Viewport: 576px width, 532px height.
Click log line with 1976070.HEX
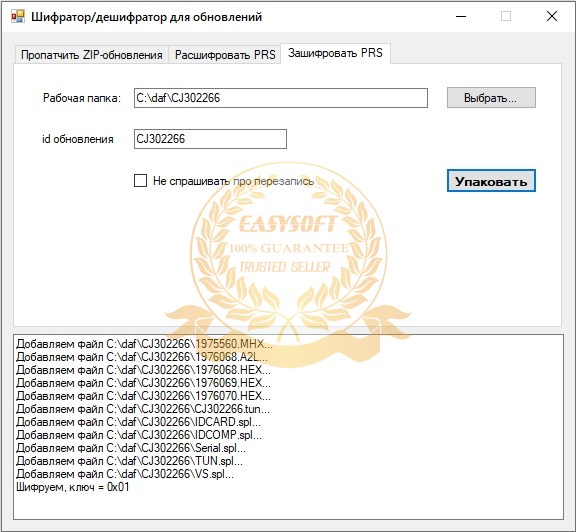(143, 396)
